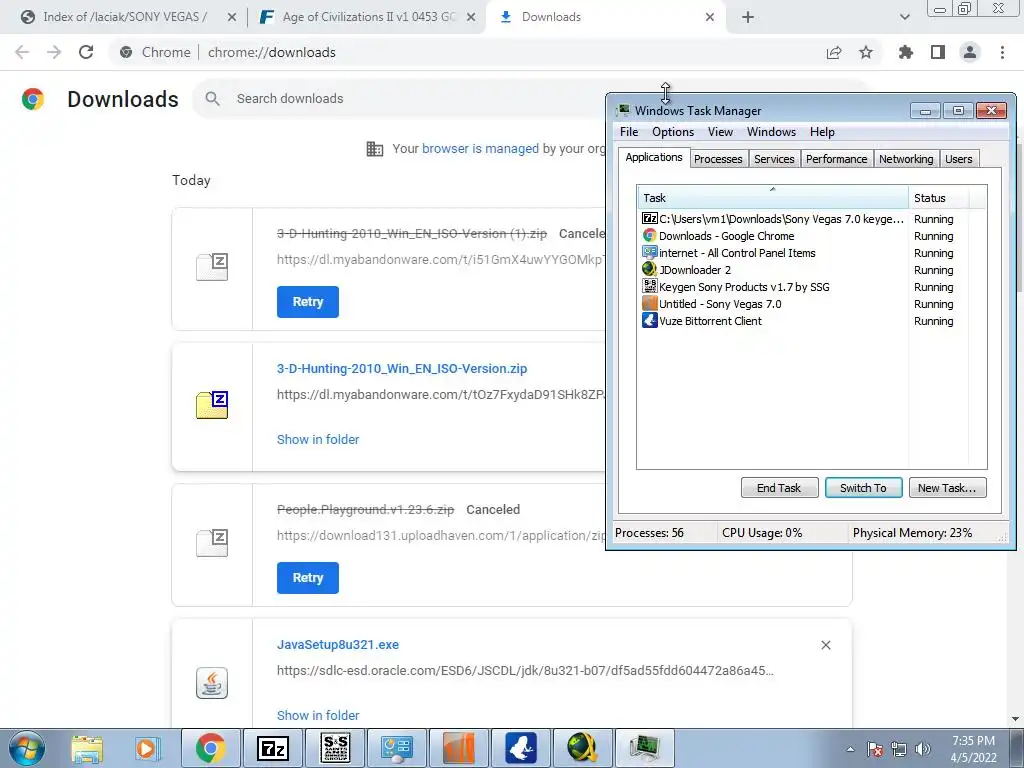Screen dimensions: 1024x768
Task: Click the tab search chevron
Action: point(904,17)
